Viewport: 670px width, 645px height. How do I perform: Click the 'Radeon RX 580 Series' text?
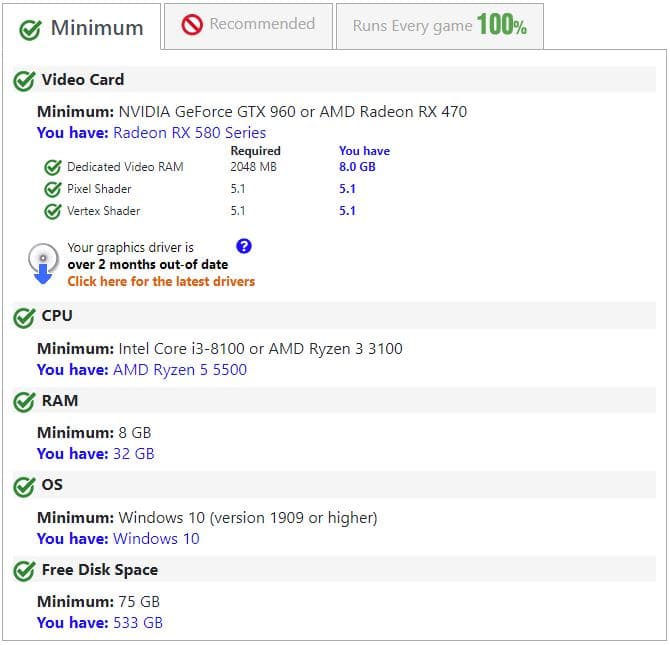[x=190, y=133]
